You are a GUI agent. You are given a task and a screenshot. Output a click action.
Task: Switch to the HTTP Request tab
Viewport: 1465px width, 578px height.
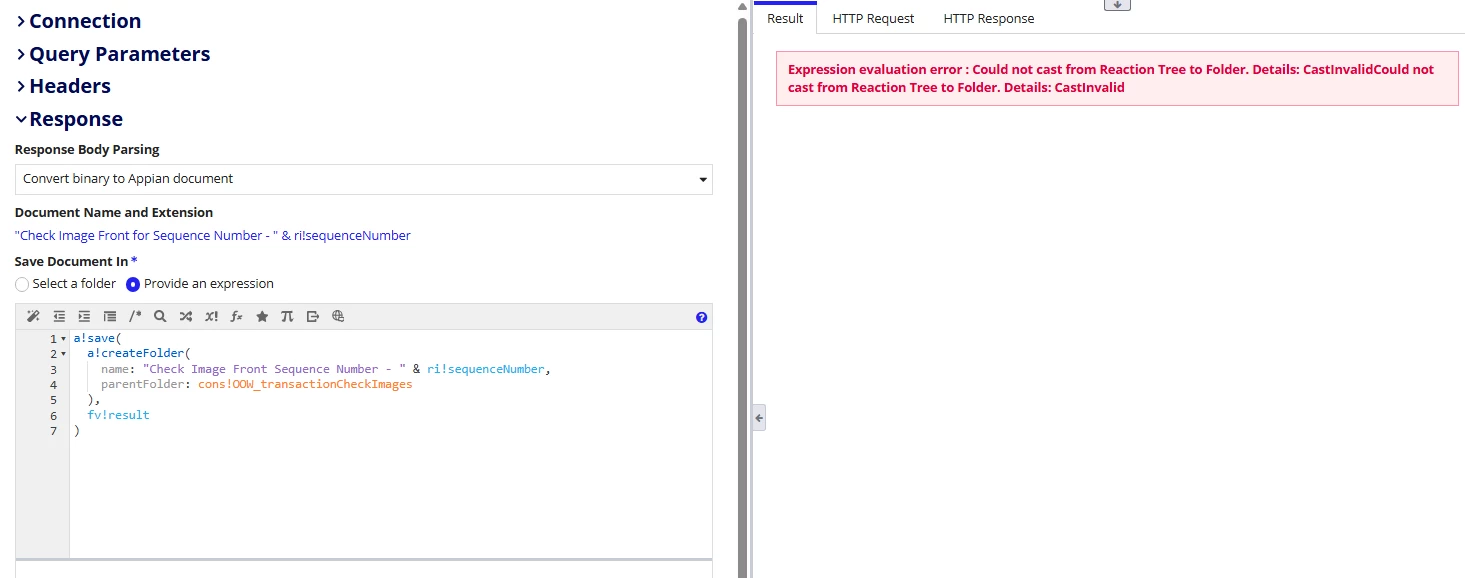click(873, 18)
